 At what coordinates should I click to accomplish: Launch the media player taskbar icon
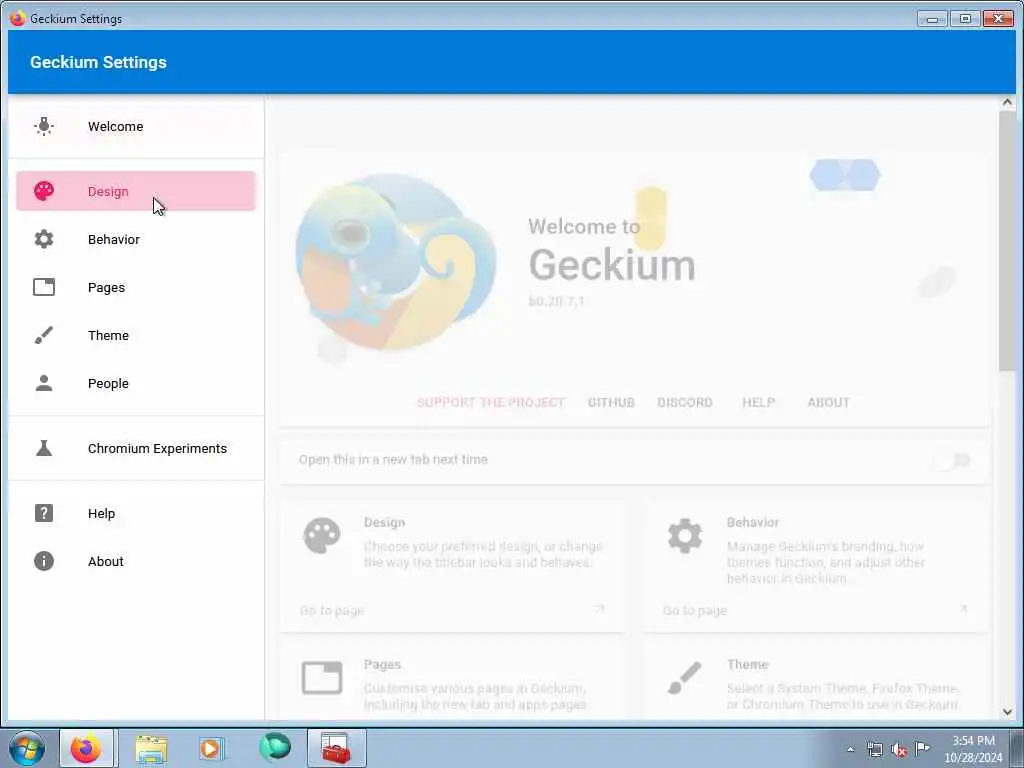tap(211, 748)
